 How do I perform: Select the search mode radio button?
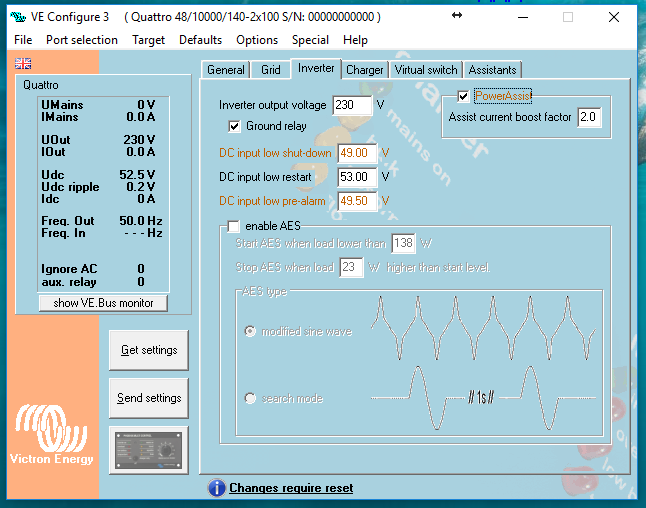[x=250, y=398]
